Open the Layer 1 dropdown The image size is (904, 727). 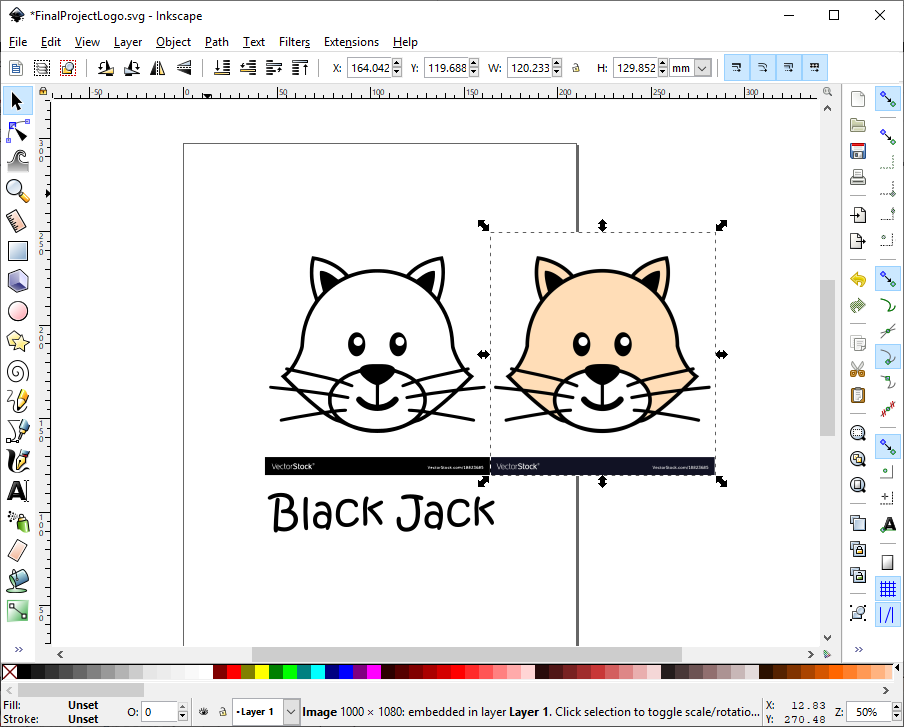(291, 712)
